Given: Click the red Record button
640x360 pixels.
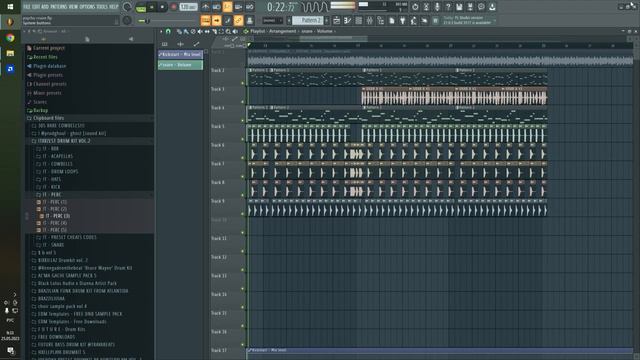Looking at the screenshot, I should pyautogui.click(x=173, y=7).
